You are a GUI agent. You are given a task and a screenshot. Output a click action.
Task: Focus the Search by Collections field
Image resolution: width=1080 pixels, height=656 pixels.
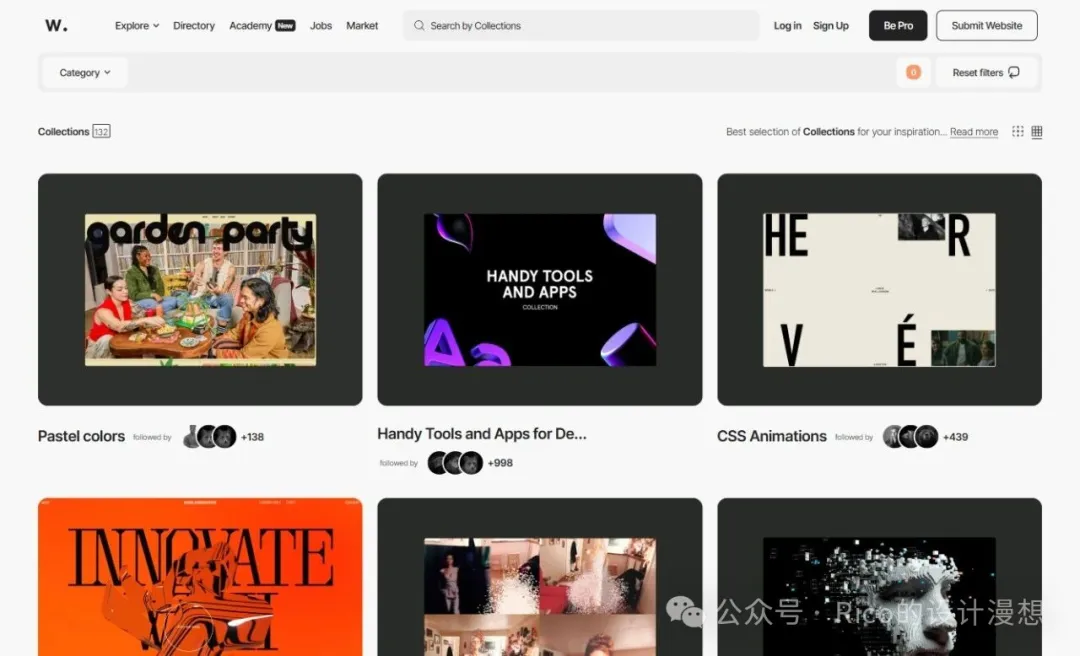(590, 26)
